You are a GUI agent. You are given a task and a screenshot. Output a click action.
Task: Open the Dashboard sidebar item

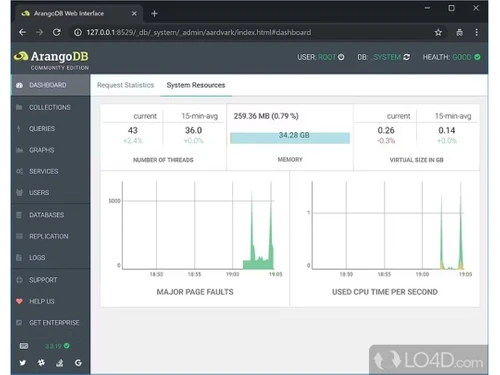(50, 85)
